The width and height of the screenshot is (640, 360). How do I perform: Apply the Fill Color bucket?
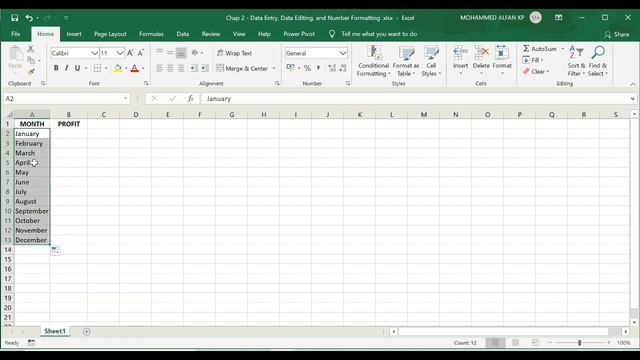pos(118,68)
